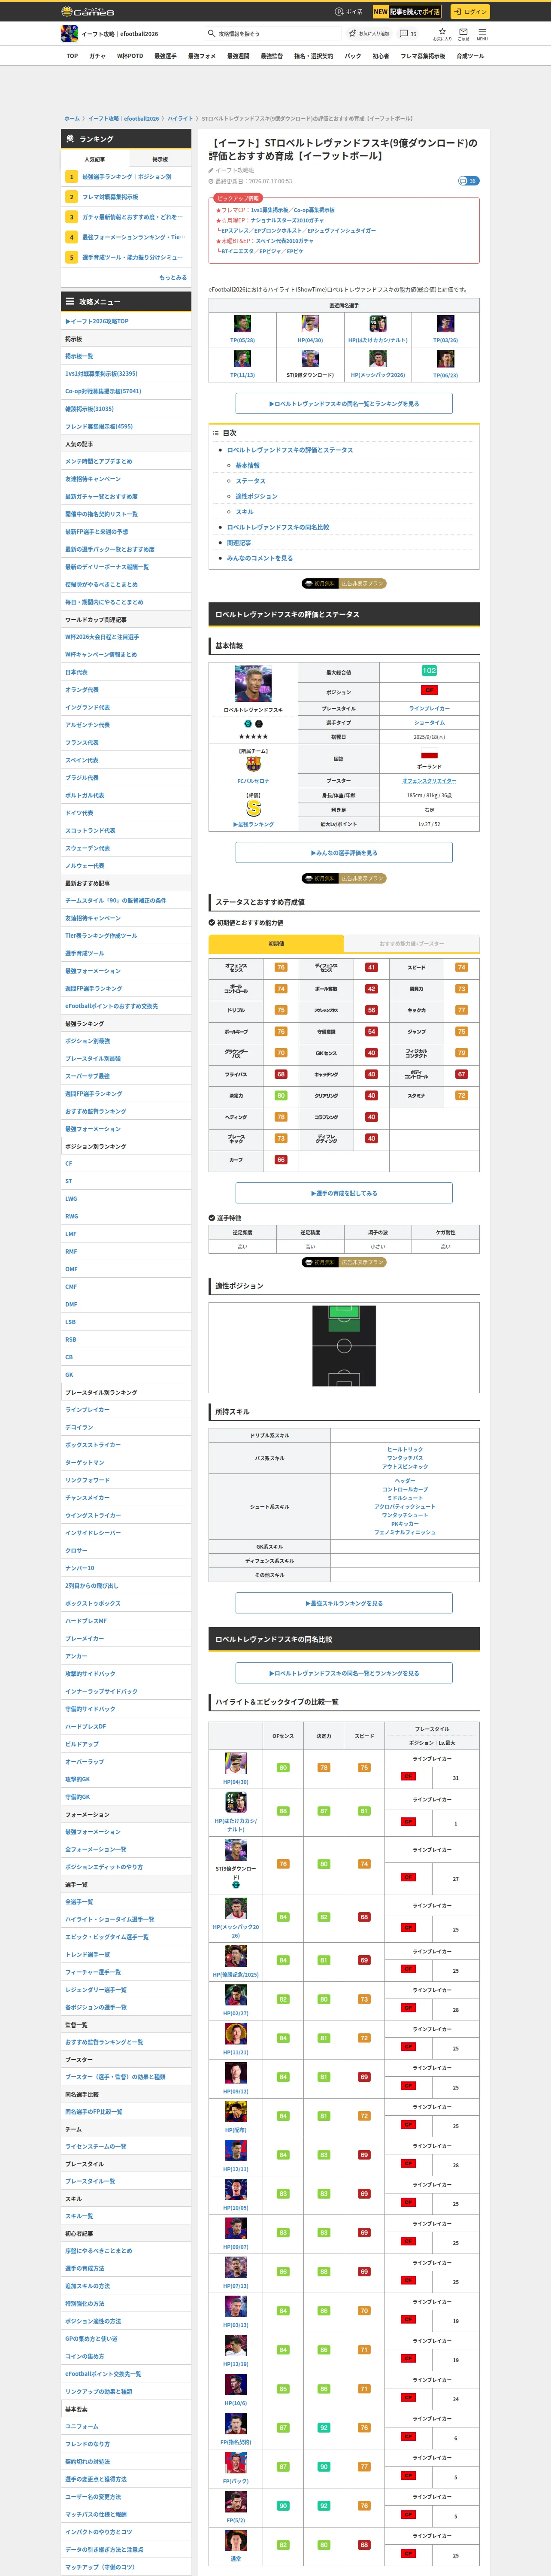Open the オフェンスクリエイター booster link
This screenshot has width=551, height=2576.
[429, 781]
